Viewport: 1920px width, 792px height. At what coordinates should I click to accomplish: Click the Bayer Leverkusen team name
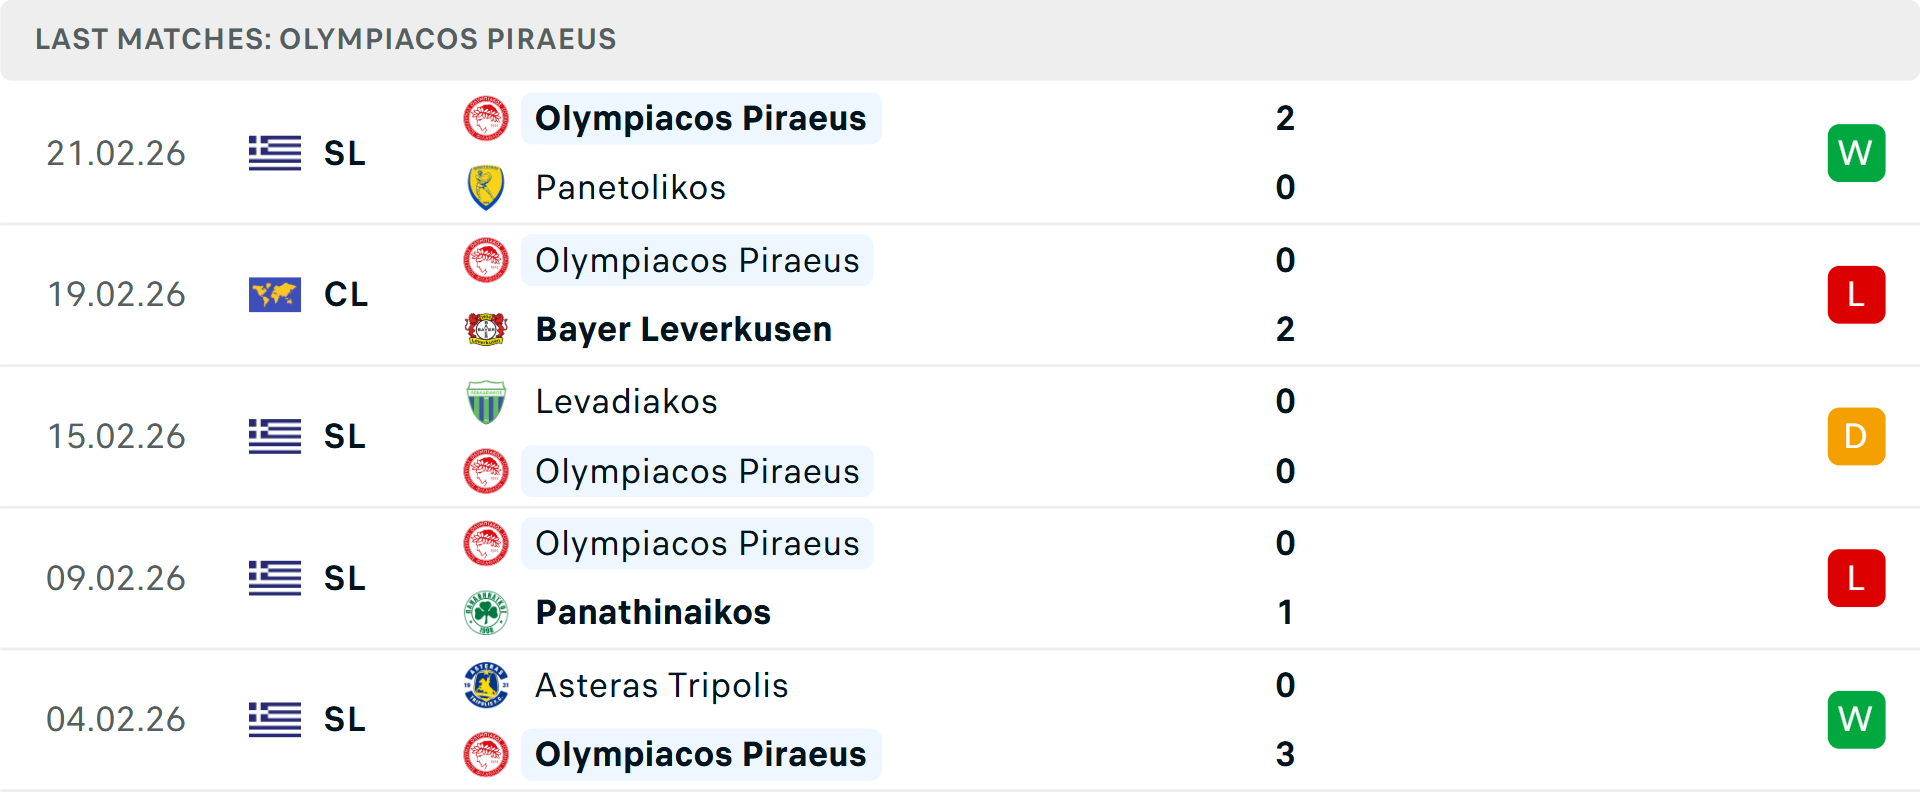(x=683, y=329)
